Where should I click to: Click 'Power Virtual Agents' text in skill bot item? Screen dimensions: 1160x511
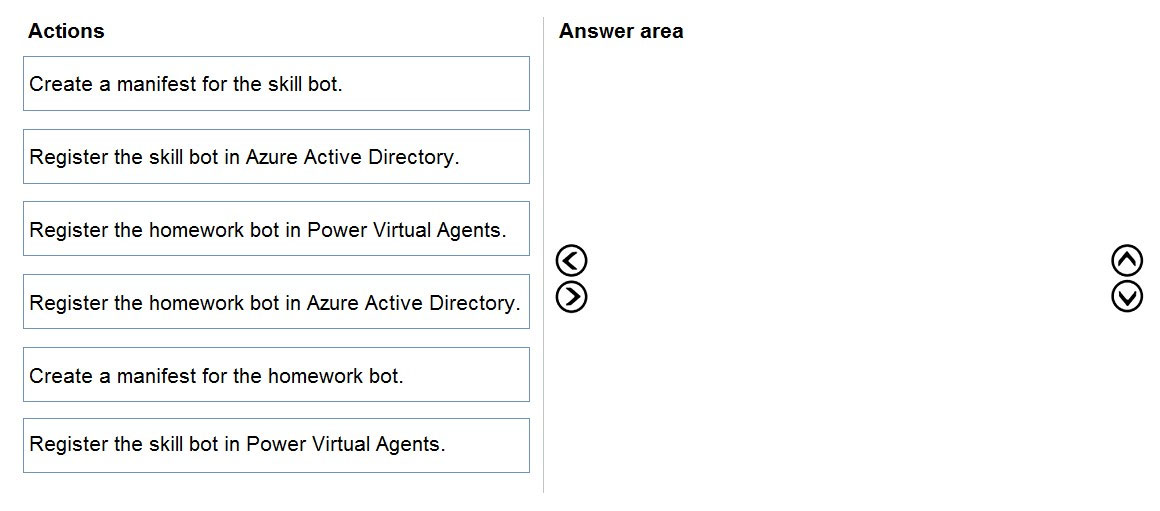(x=344, y=445)
